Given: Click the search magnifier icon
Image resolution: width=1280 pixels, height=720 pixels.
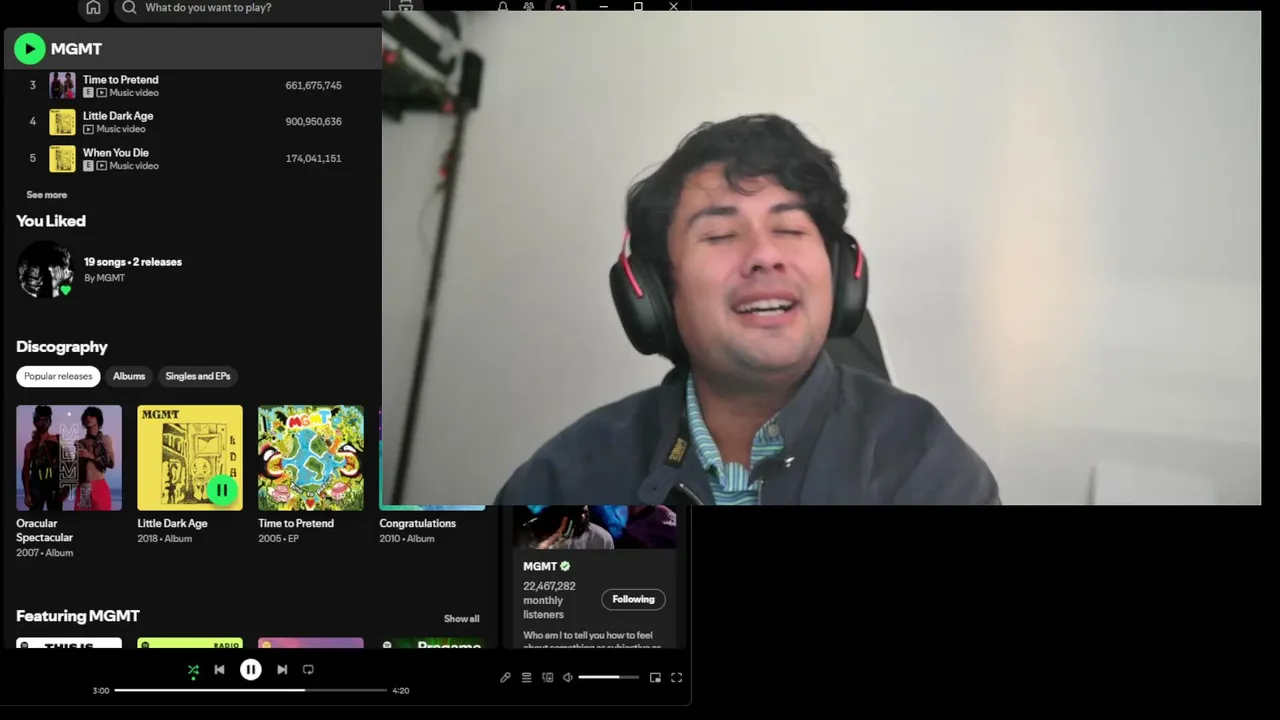Looking at the screenshot, I should pos(129,7).
